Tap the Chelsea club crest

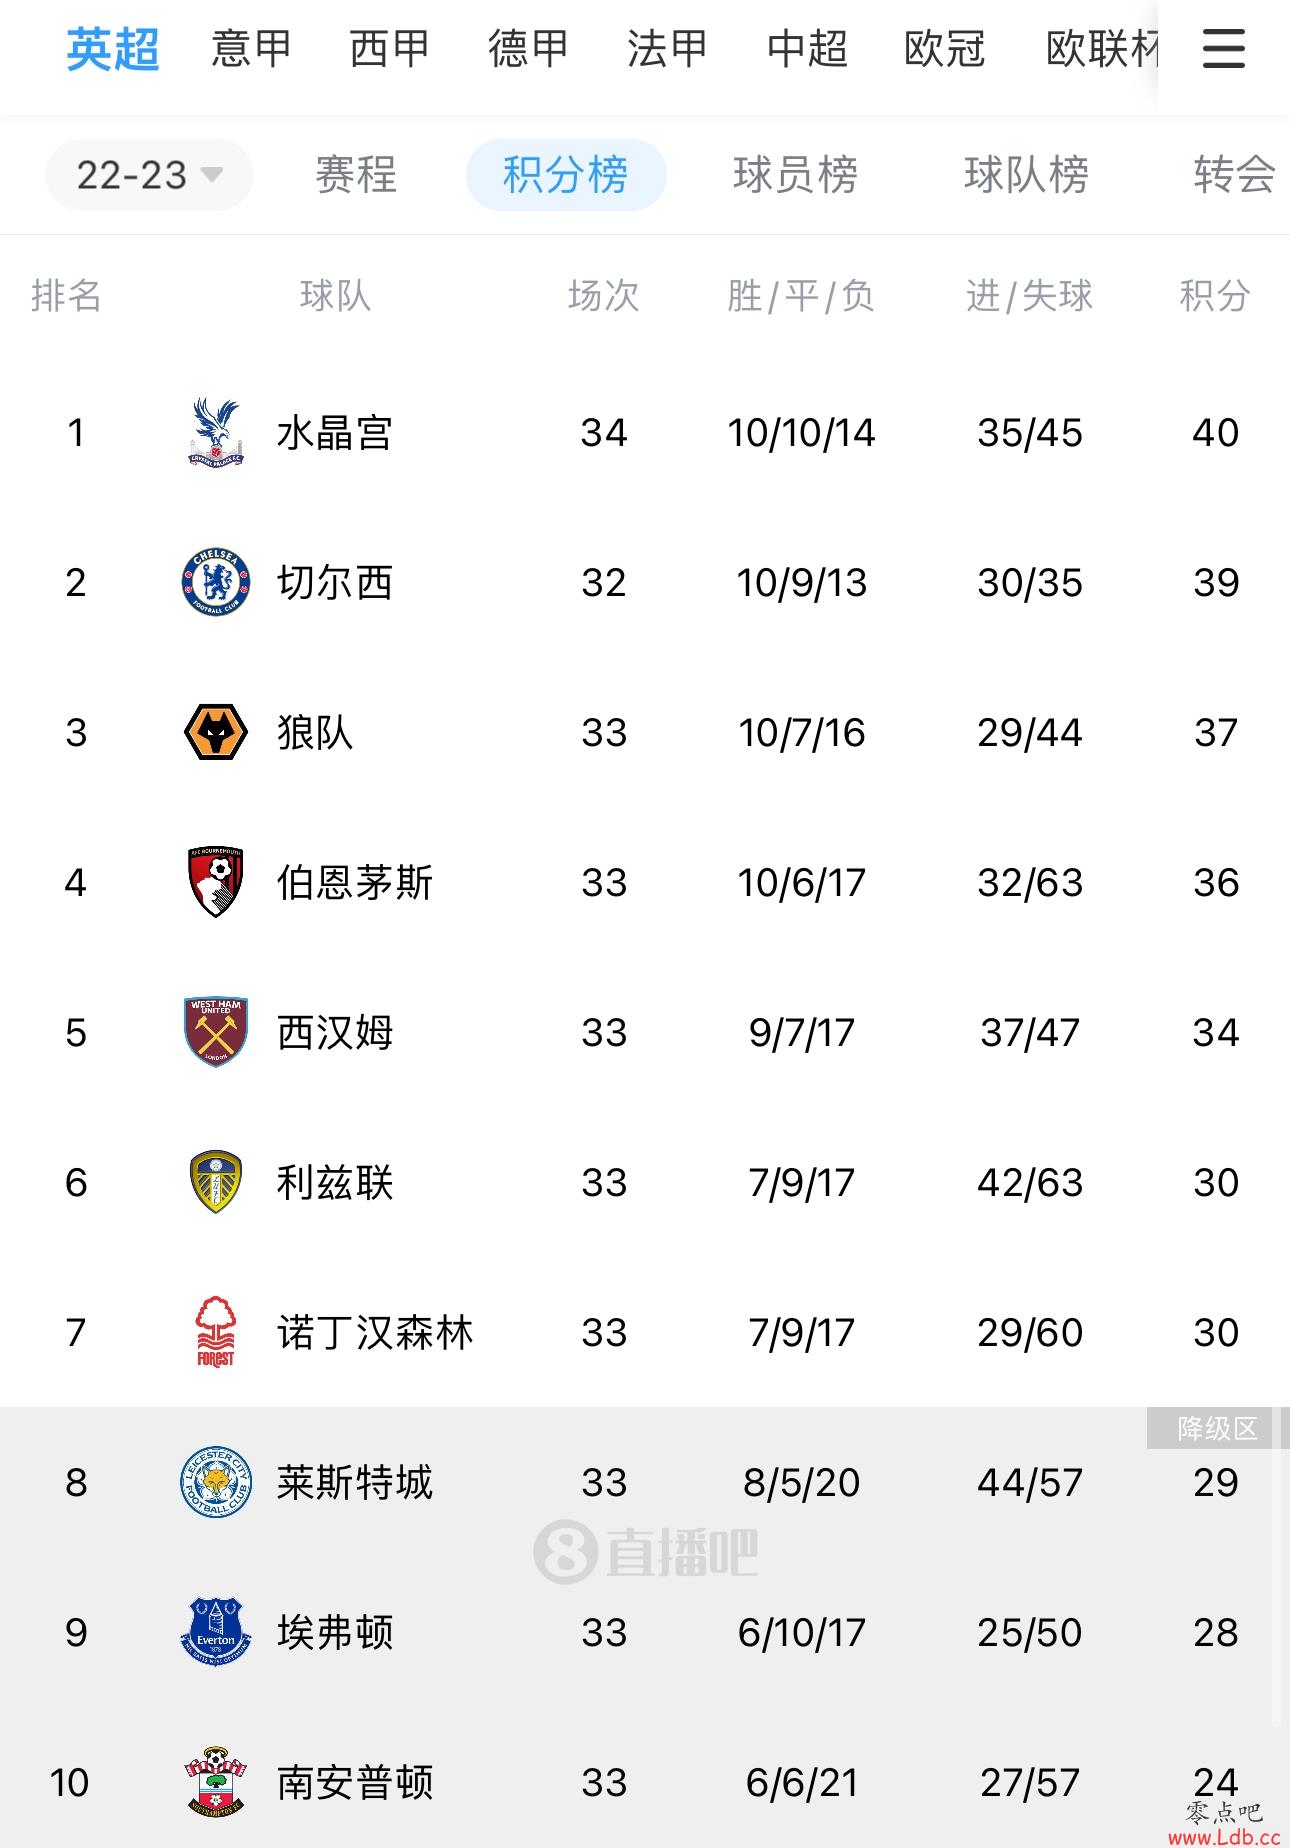click(x=216, y=582)
